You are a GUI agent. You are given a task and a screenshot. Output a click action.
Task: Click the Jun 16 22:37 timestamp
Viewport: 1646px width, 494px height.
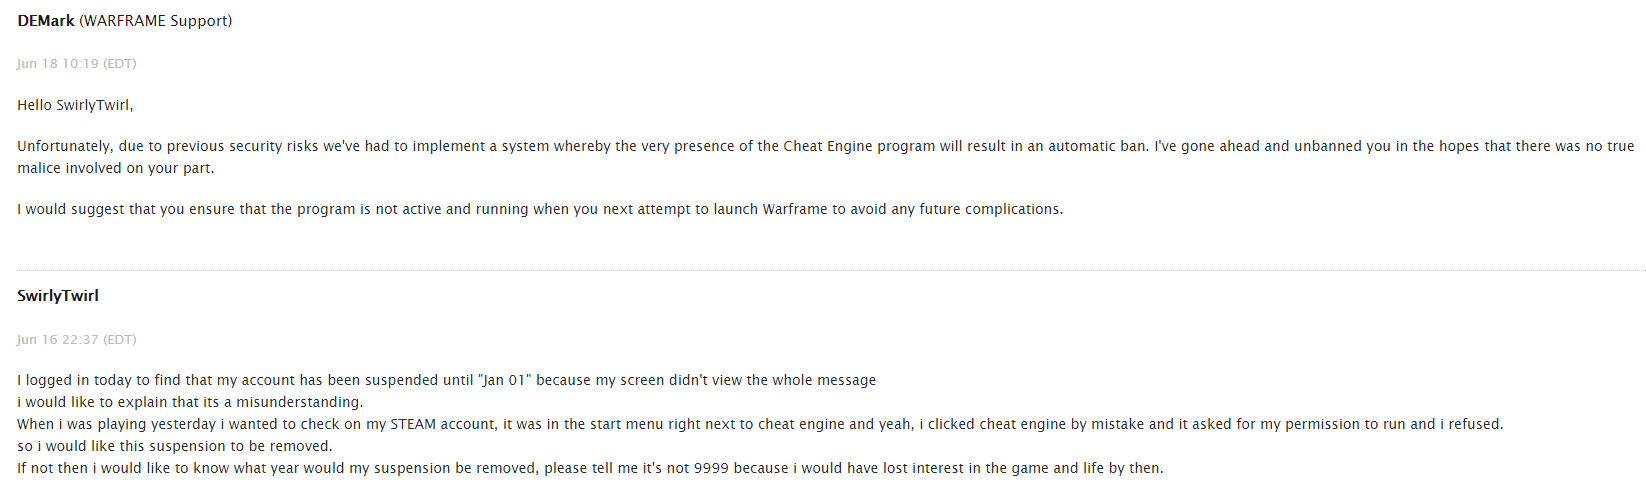point(76,340)
